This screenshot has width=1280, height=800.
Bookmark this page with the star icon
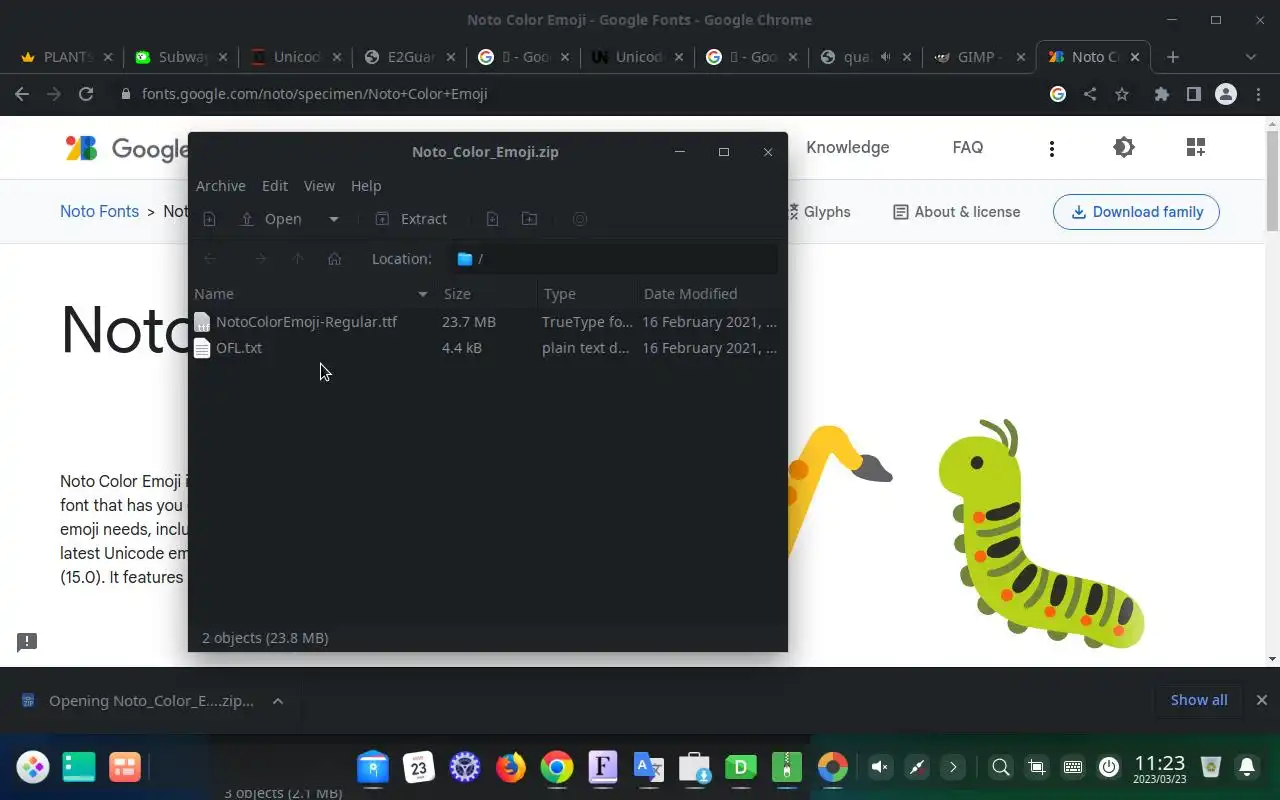click(1122, 94)
